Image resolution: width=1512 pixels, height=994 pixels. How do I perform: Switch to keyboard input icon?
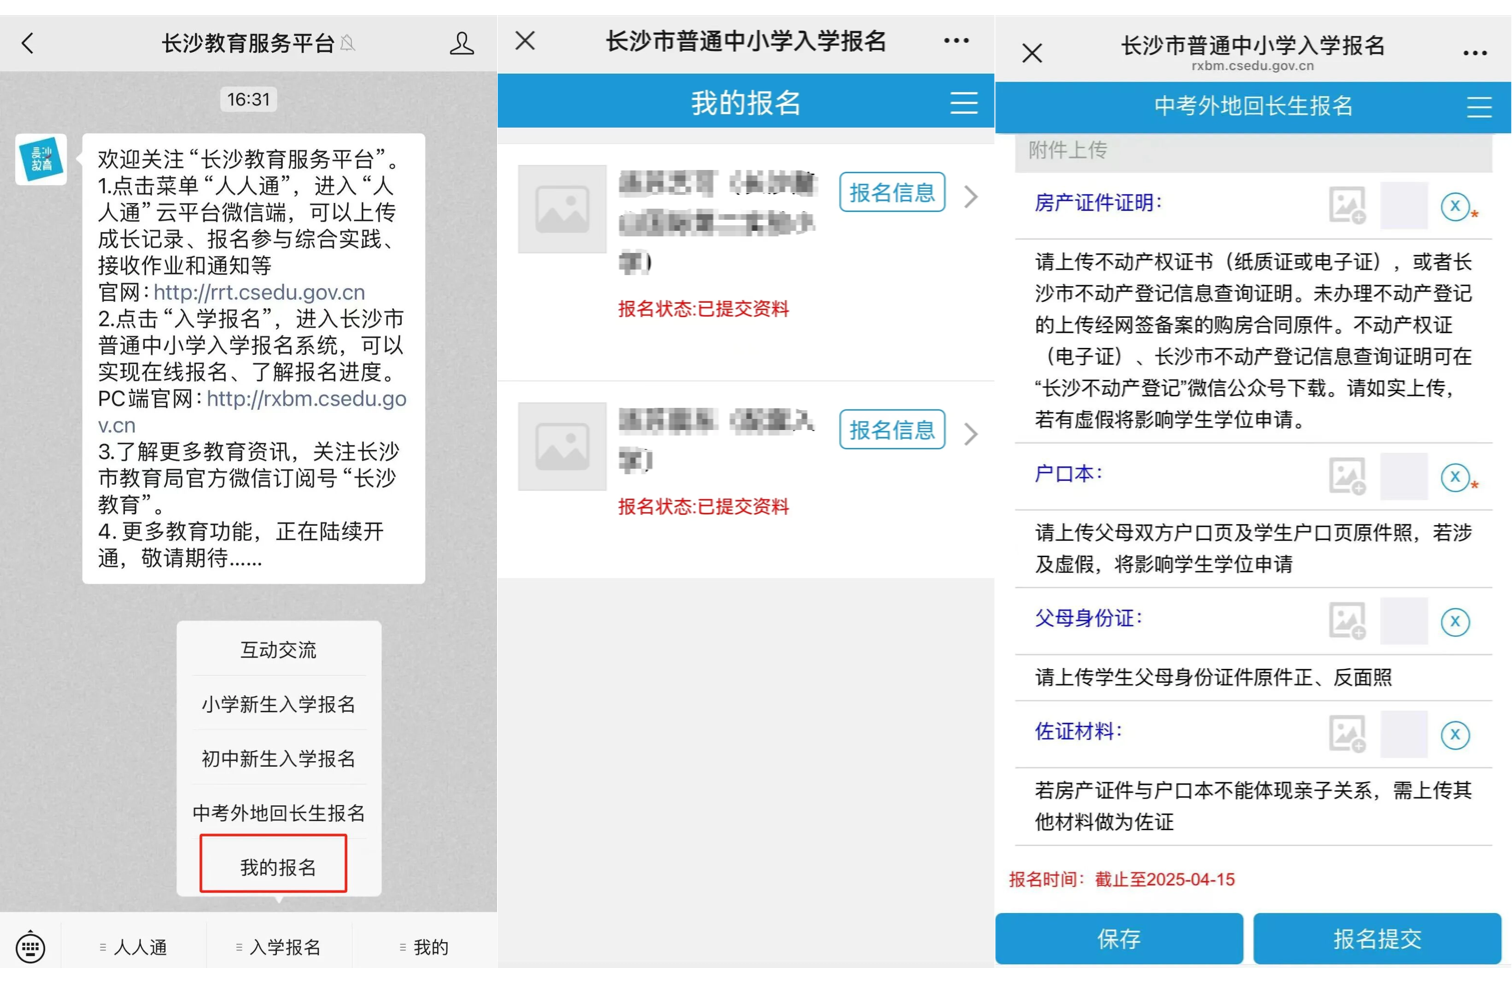(30, 946)
